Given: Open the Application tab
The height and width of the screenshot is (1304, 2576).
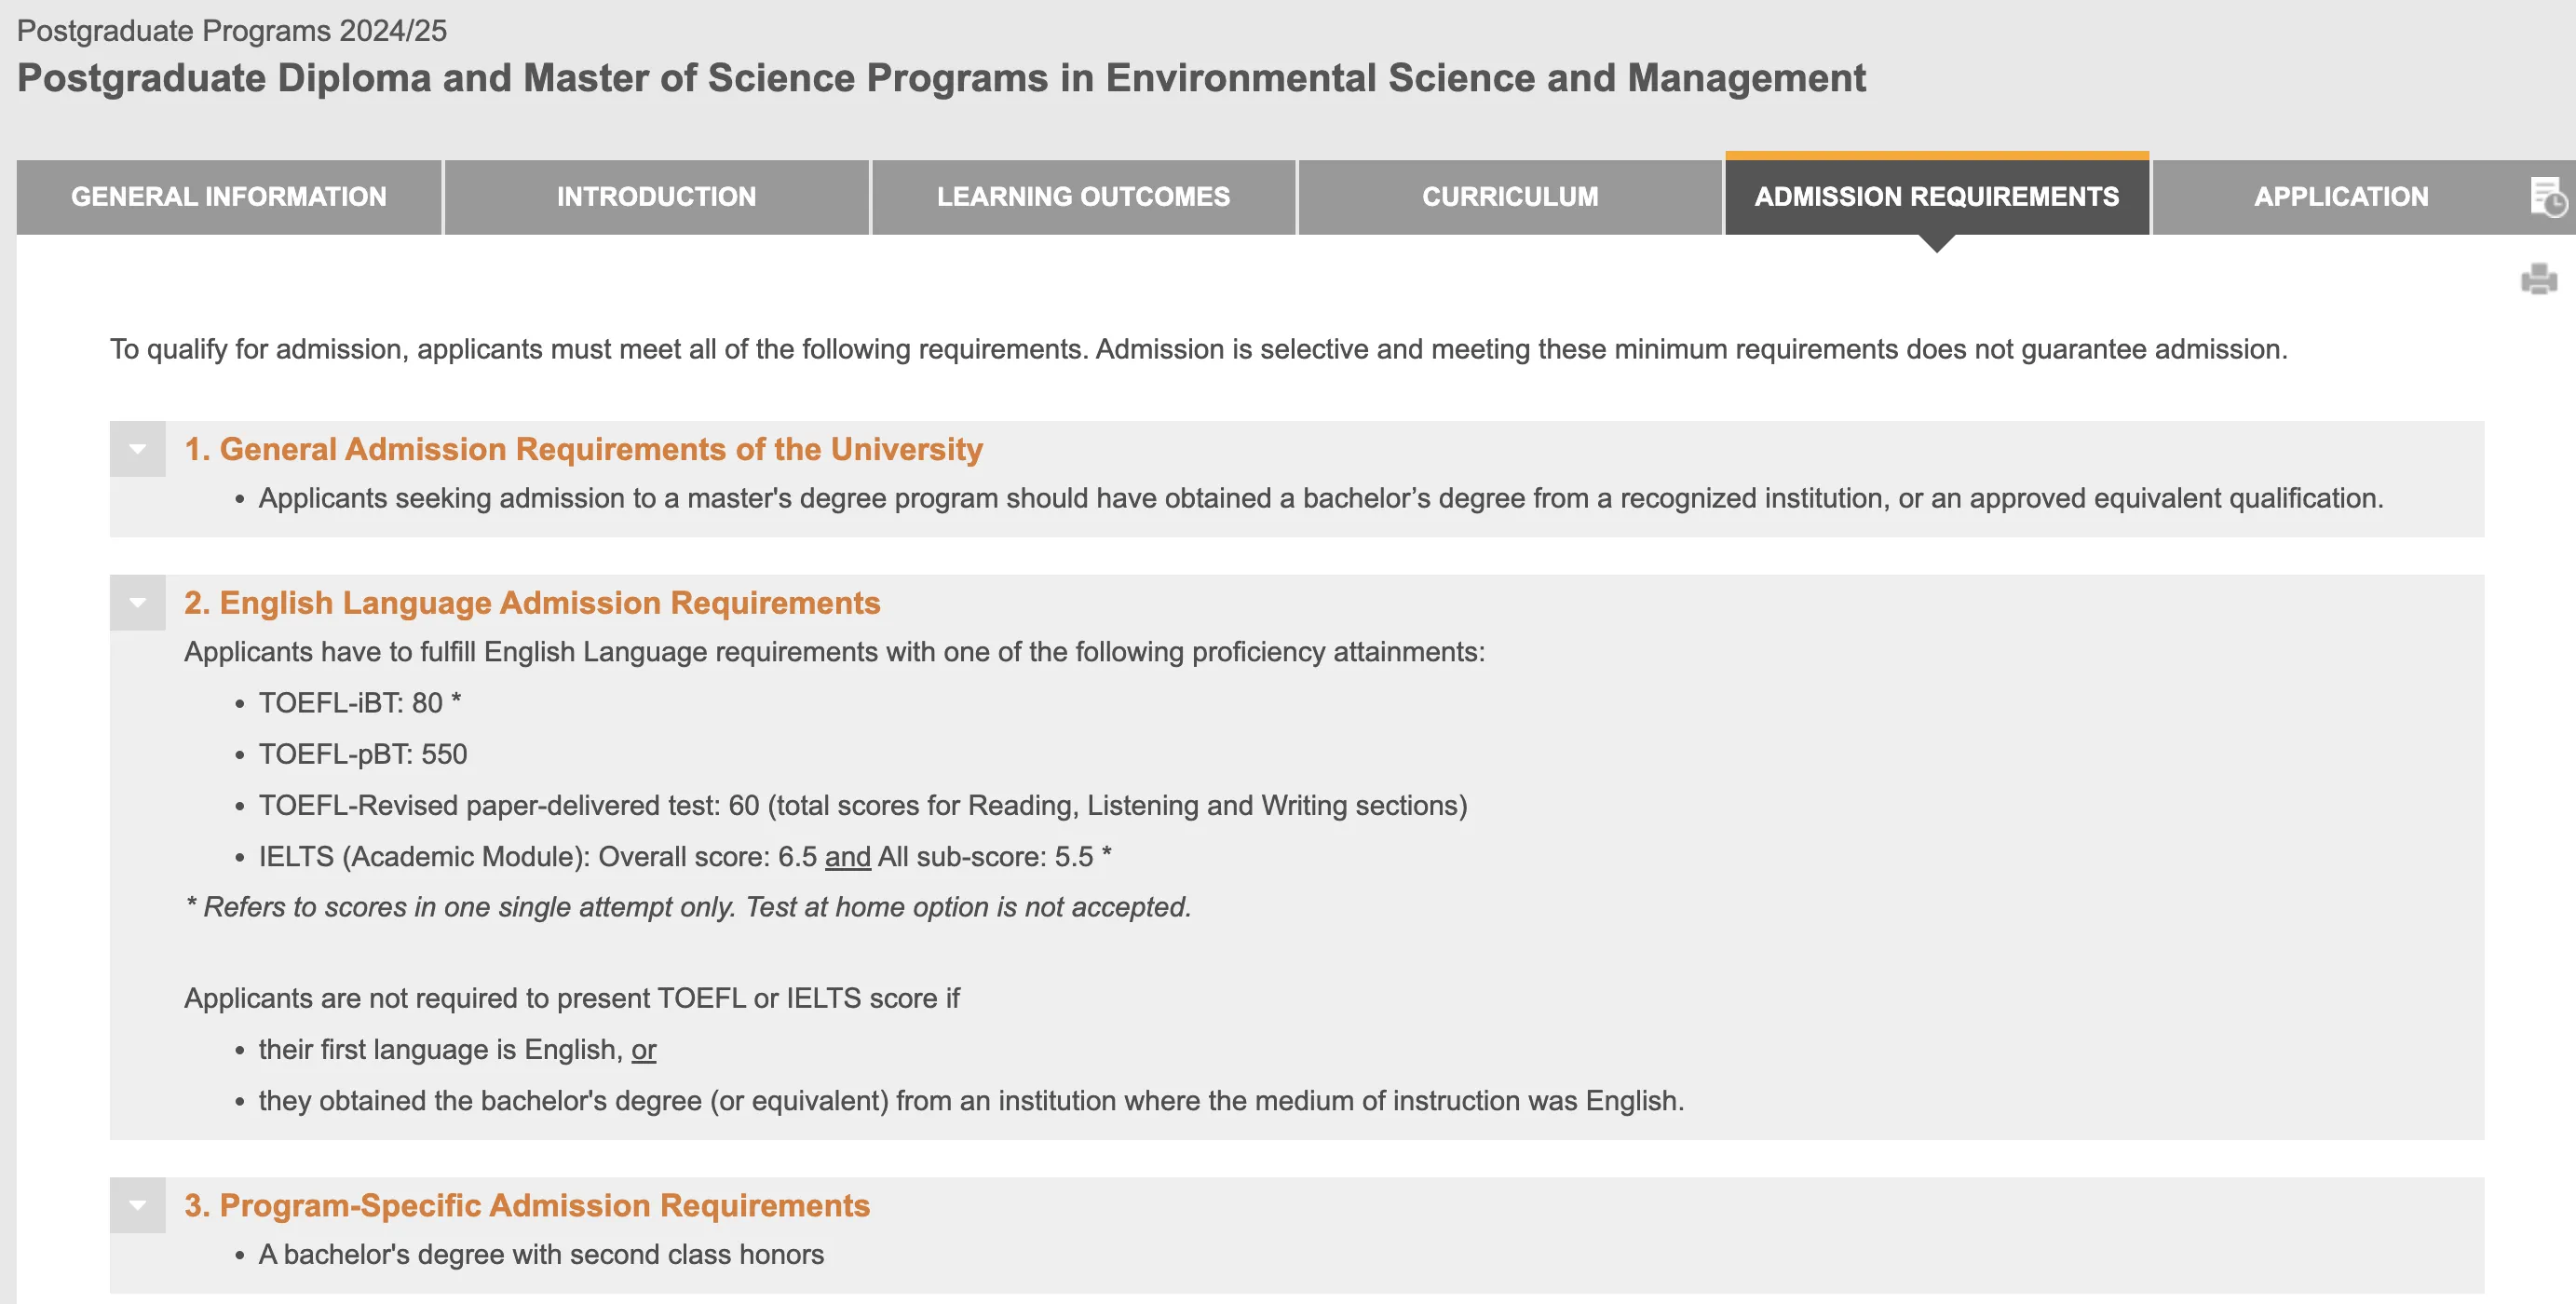Looking at the screenshot, I should [x=2340, y=197].
